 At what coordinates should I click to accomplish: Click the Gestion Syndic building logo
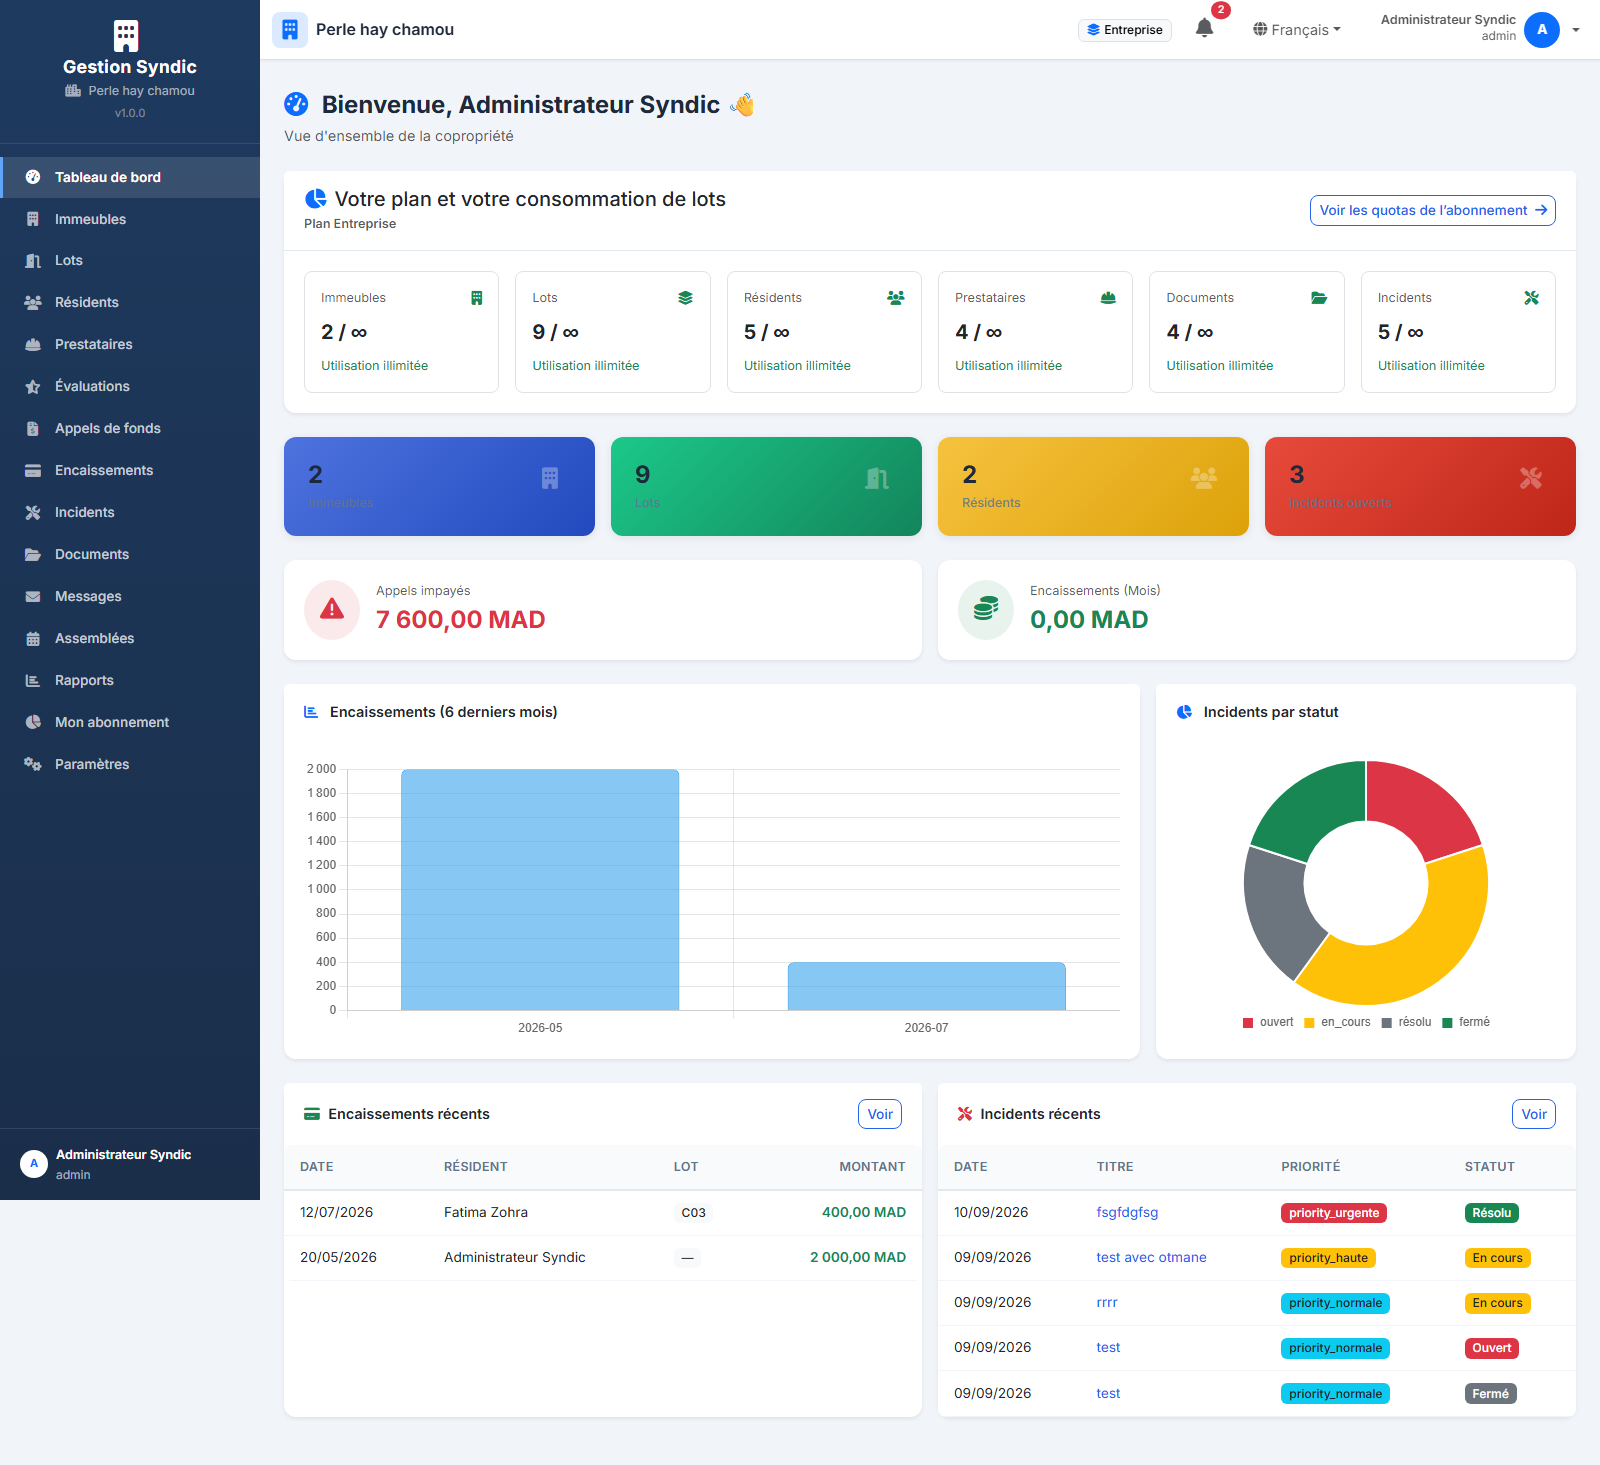coord(126,35)
